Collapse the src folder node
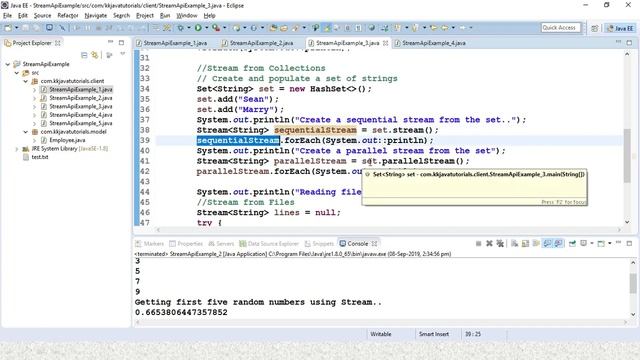 click(x=17, y=73)
